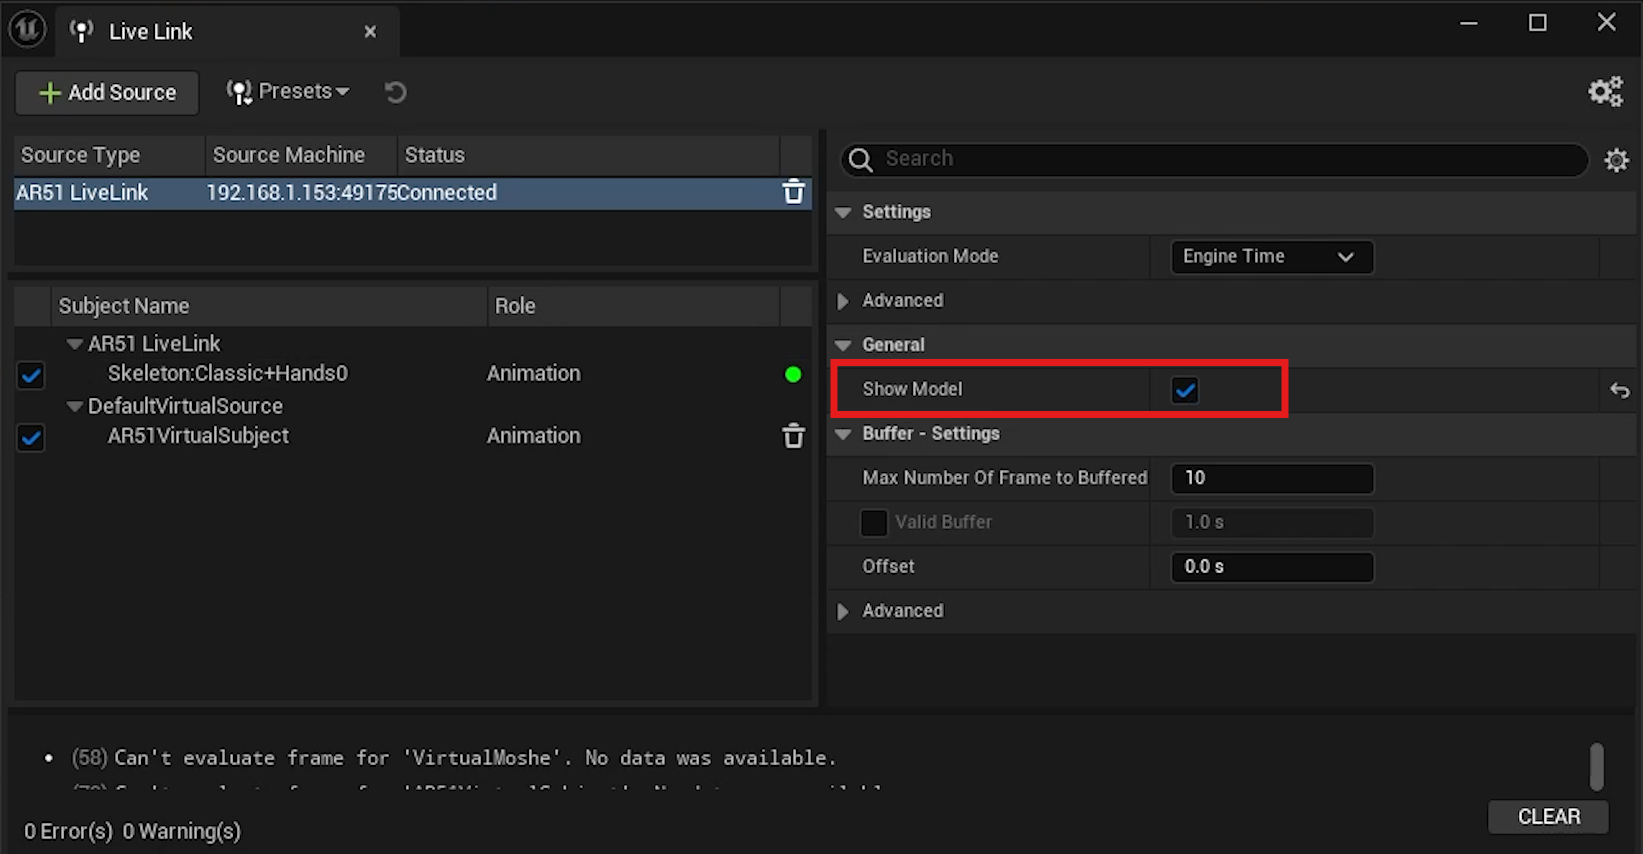Expand Advanced under Settings section
Image resolution: width=1643 pixels, height=854 pixels.
click(843, 301)
